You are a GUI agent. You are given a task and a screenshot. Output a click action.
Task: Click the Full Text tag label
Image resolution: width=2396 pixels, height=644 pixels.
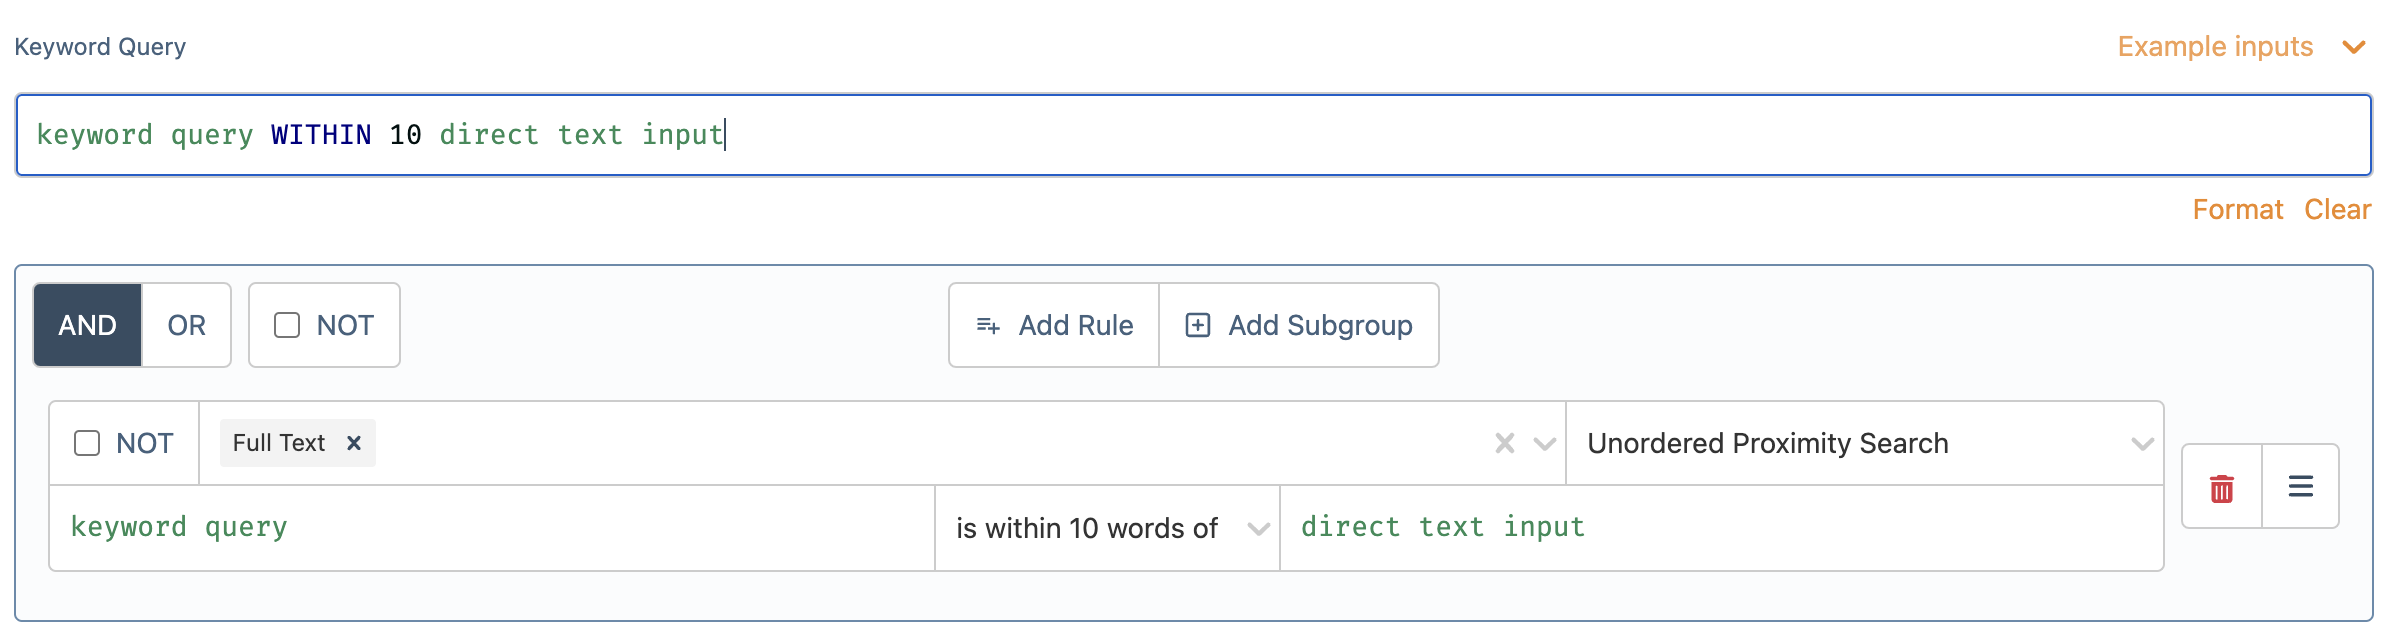pyautogui.click(x=279, y=443)
